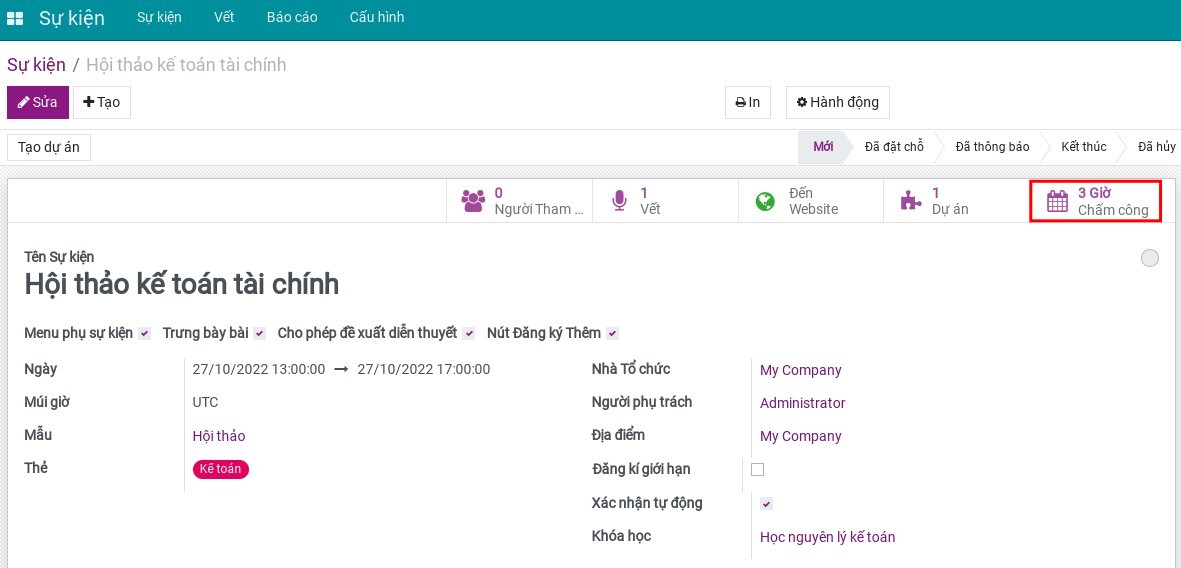Expand the Cấu hình menu
Screen dimensions: 1181x568
click(377, 17)
